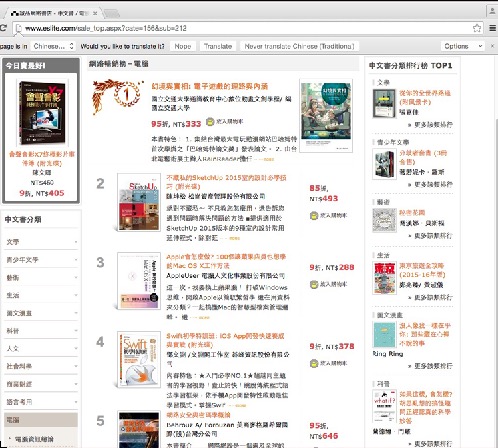The height and width of the screenshot is (448, 498).
Task: Dismiss the translate bar with the X
Action: tap(492, 46)
